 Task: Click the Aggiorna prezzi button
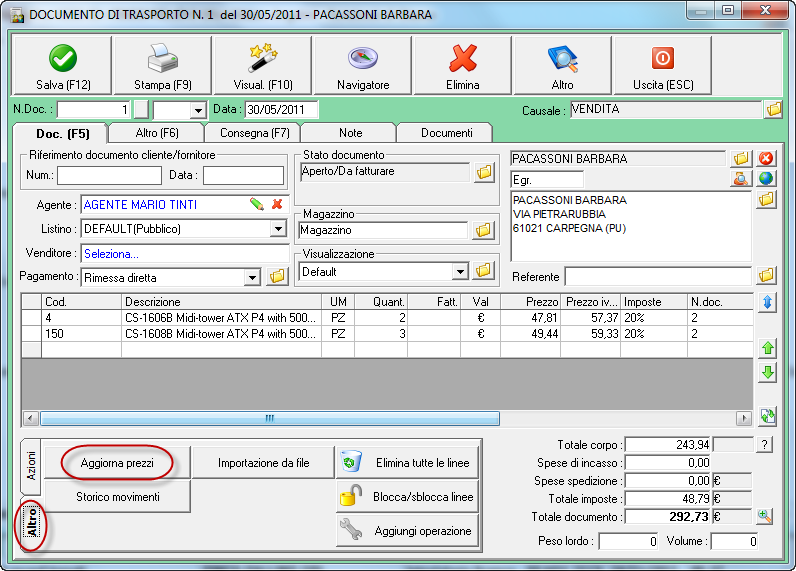(x=116, y=463)
